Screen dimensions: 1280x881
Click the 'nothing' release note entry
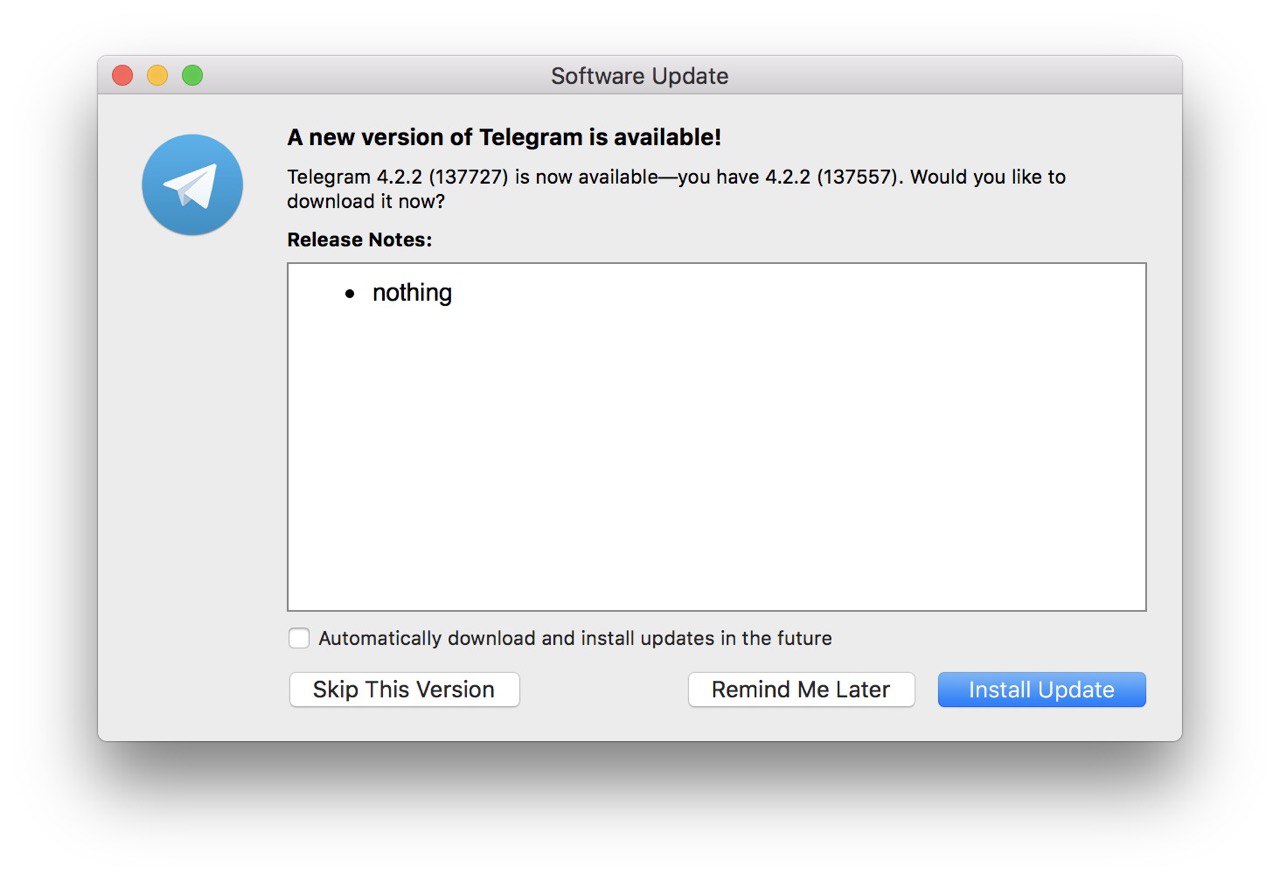coord(412,293)
